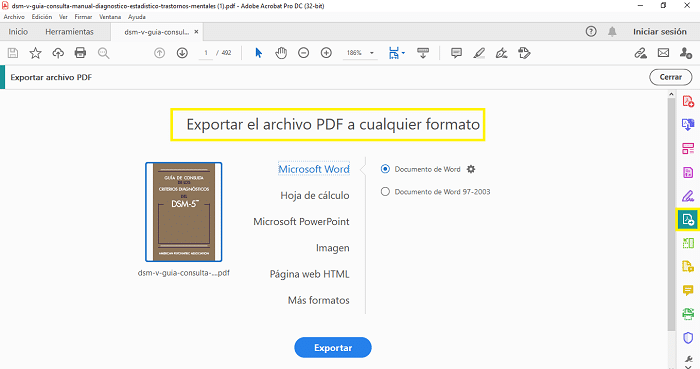Send file by email envelope icon
700x369 pixels.
click(663, 53)
